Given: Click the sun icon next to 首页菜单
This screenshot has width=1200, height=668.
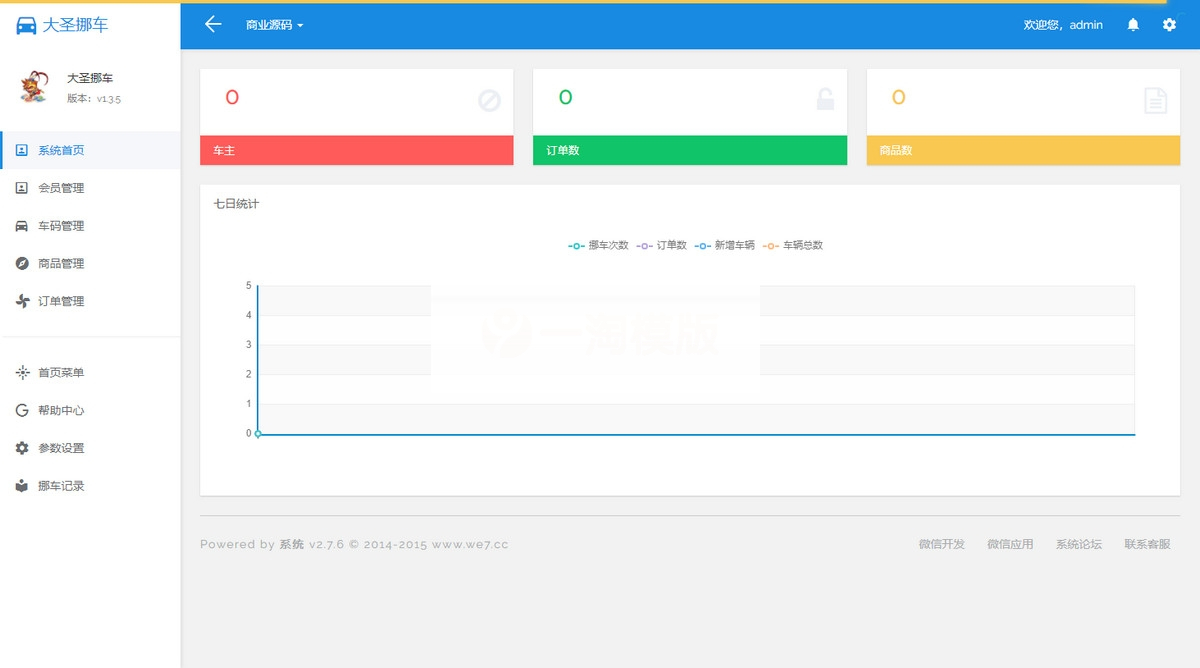Looking at the screenshot, I should pos(22,372).
